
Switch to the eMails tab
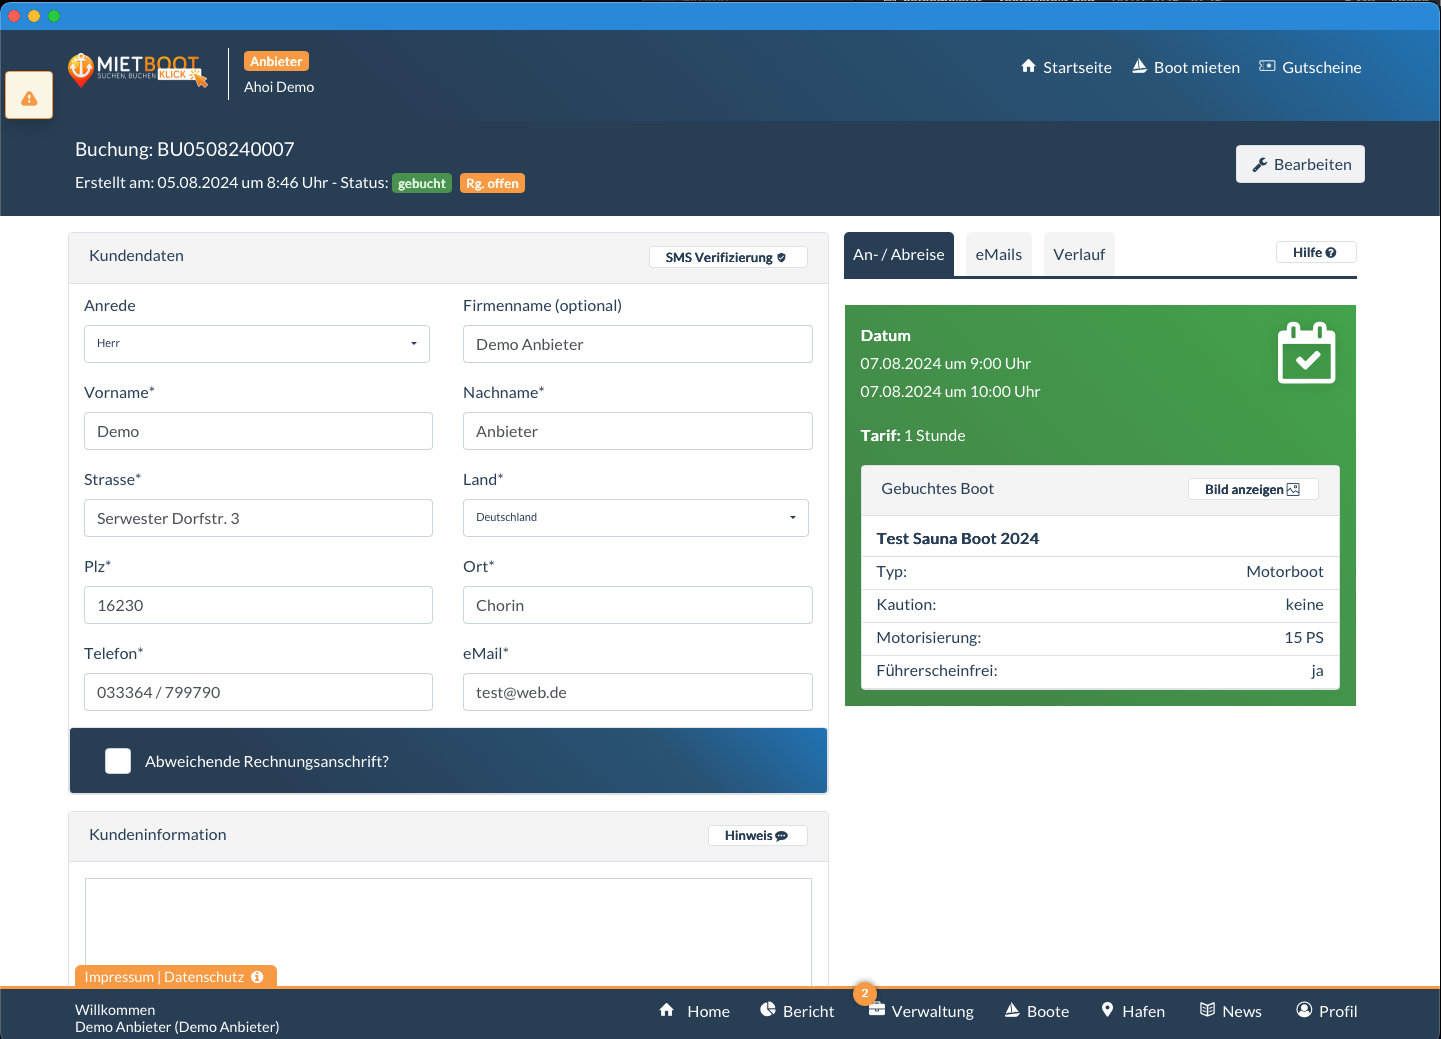click(998, 255)
